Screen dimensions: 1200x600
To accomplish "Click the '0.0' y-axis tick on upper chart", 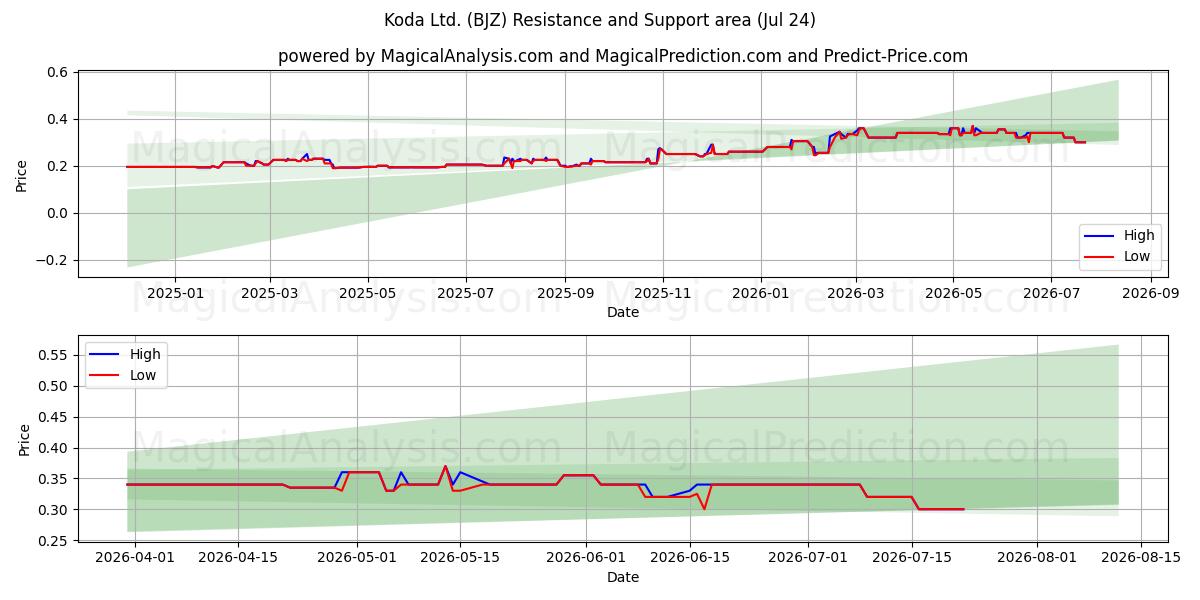I will pyautogui.click(x=58, y=213).
